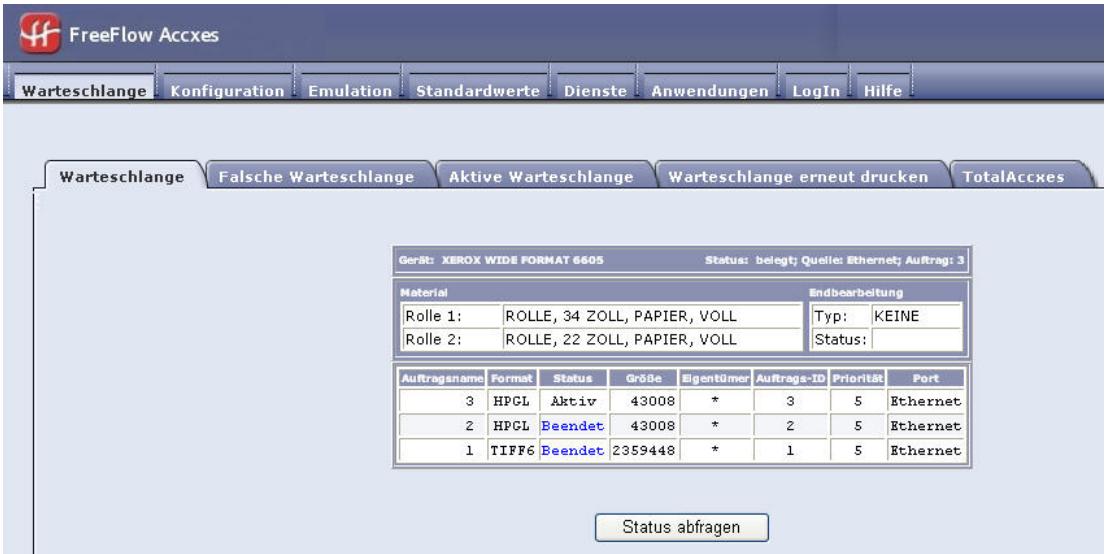1106x554 pixels.
Task: Click the KEINE finishing type value
Action: pyautogui.click(x=897, y=316)
